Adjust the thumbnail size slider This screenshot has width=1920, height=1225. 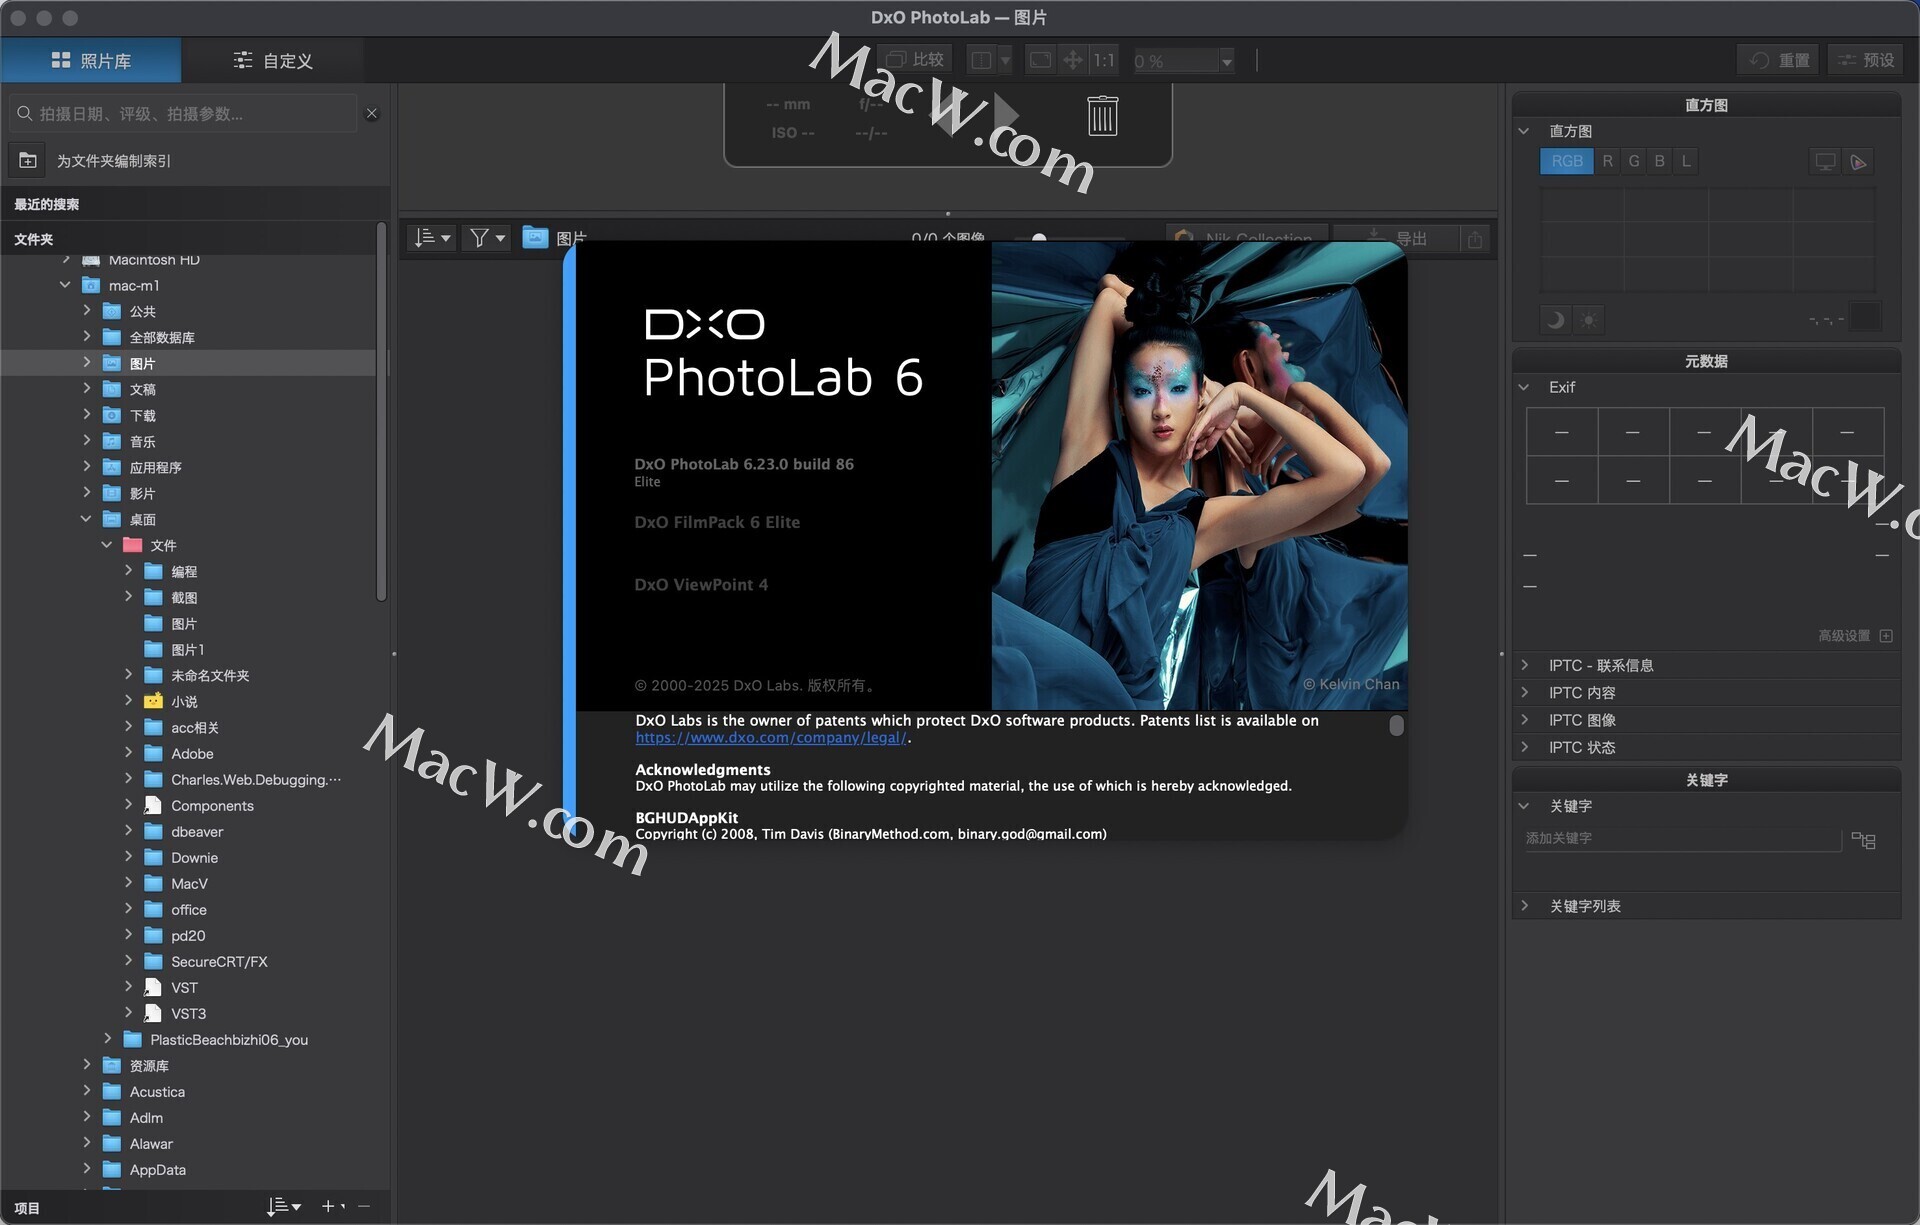pyautogui.click(x=1040, y=238)
